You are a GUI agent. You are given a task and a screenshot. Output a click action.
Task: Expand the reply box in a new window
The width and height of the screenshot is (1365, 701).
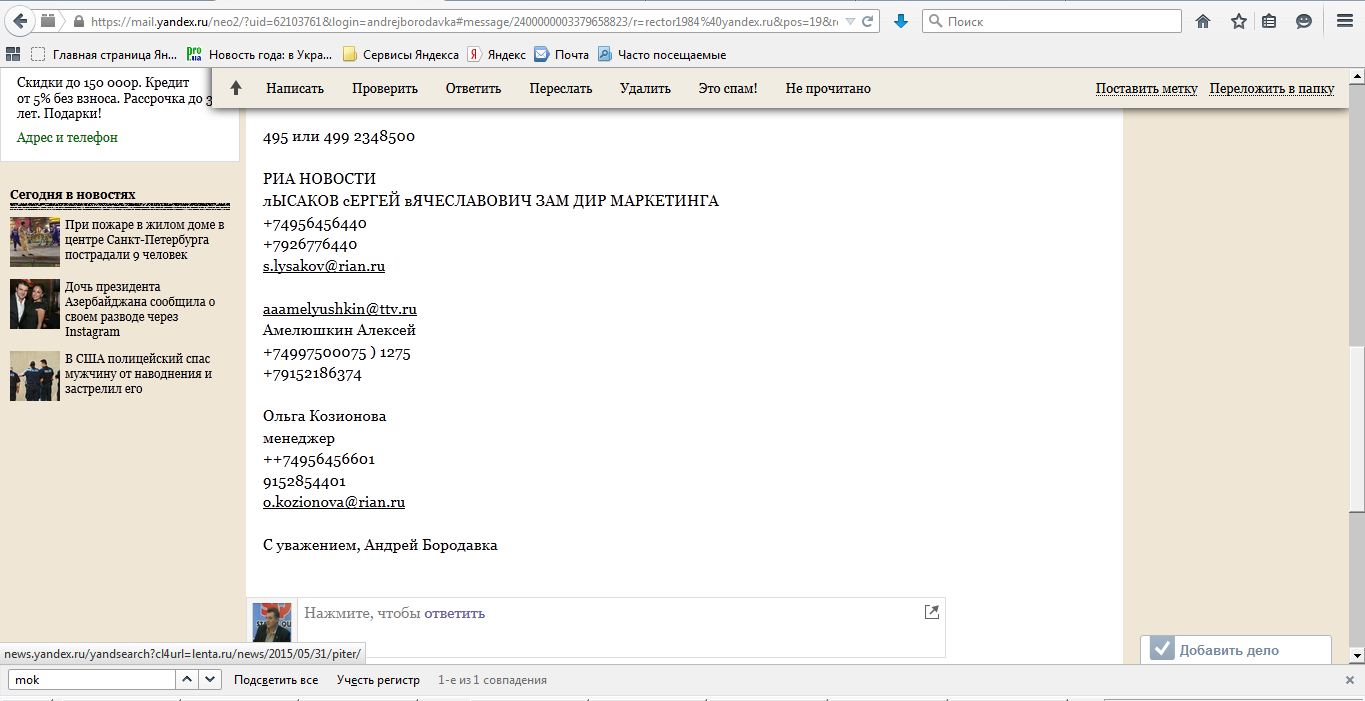click(x=931, y=612)
